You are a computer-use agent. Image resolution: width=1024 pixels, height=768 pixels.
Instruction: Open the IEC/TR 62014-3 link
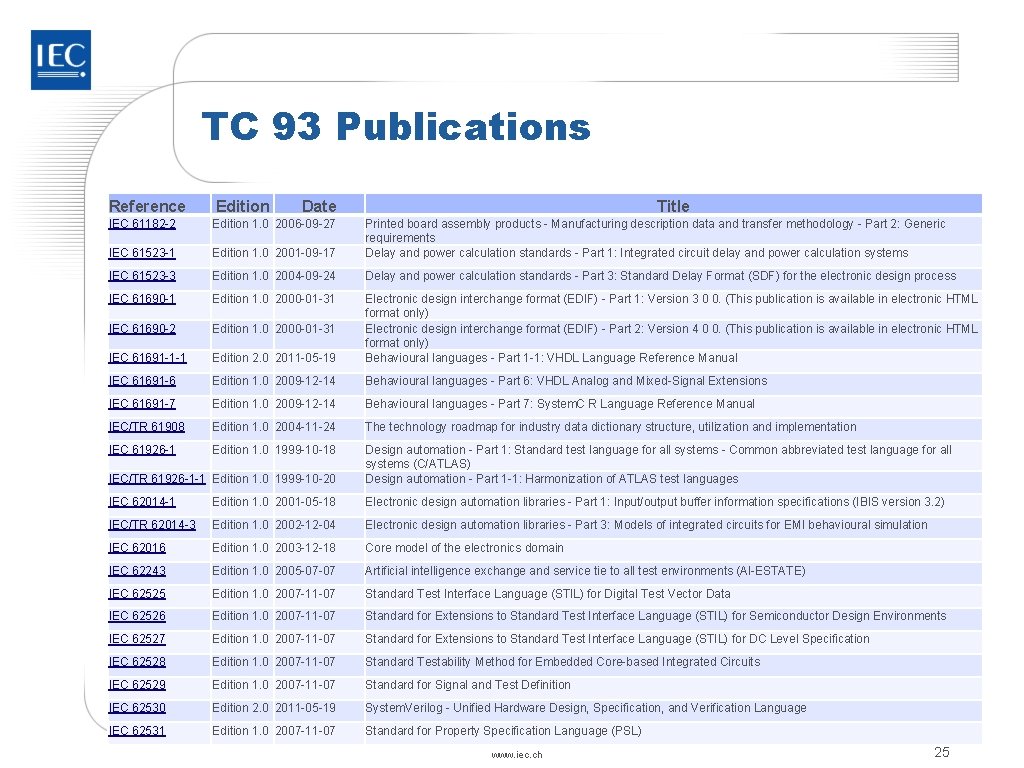click(152, 525)
